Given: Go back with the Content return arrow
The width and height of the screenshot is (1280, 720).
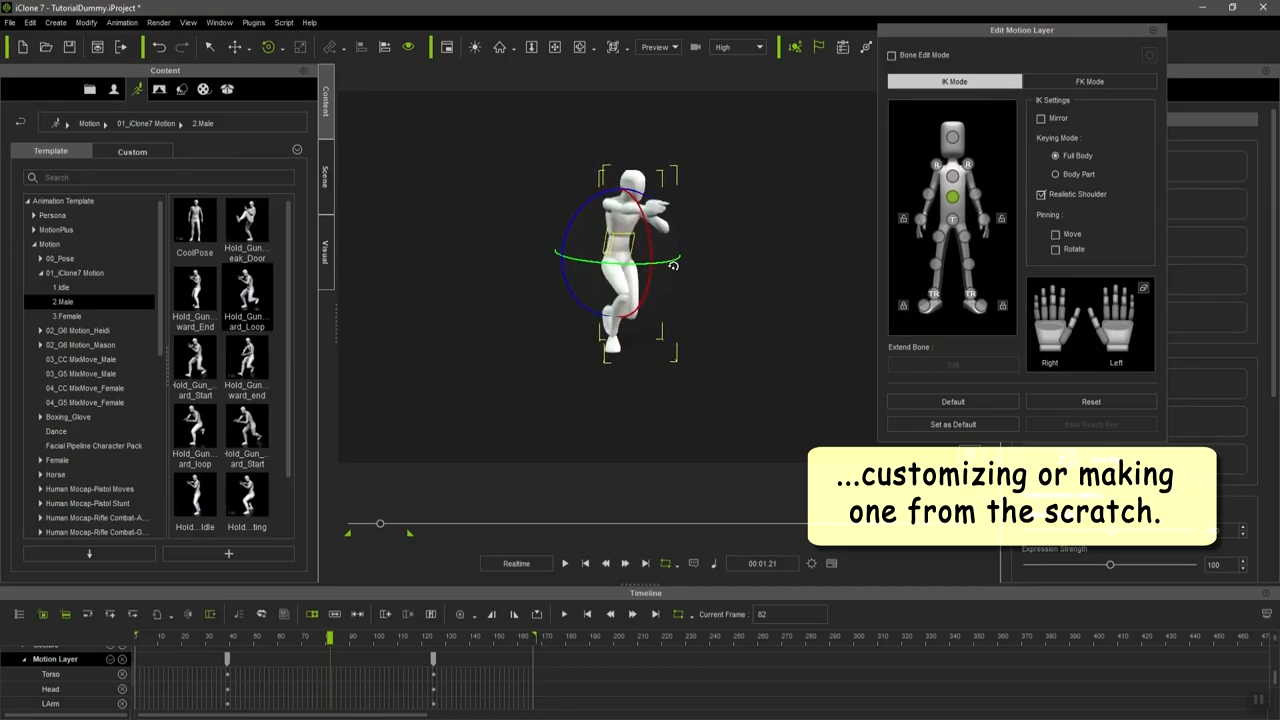Looking at the screenshot, I should (x=20, y=123).
